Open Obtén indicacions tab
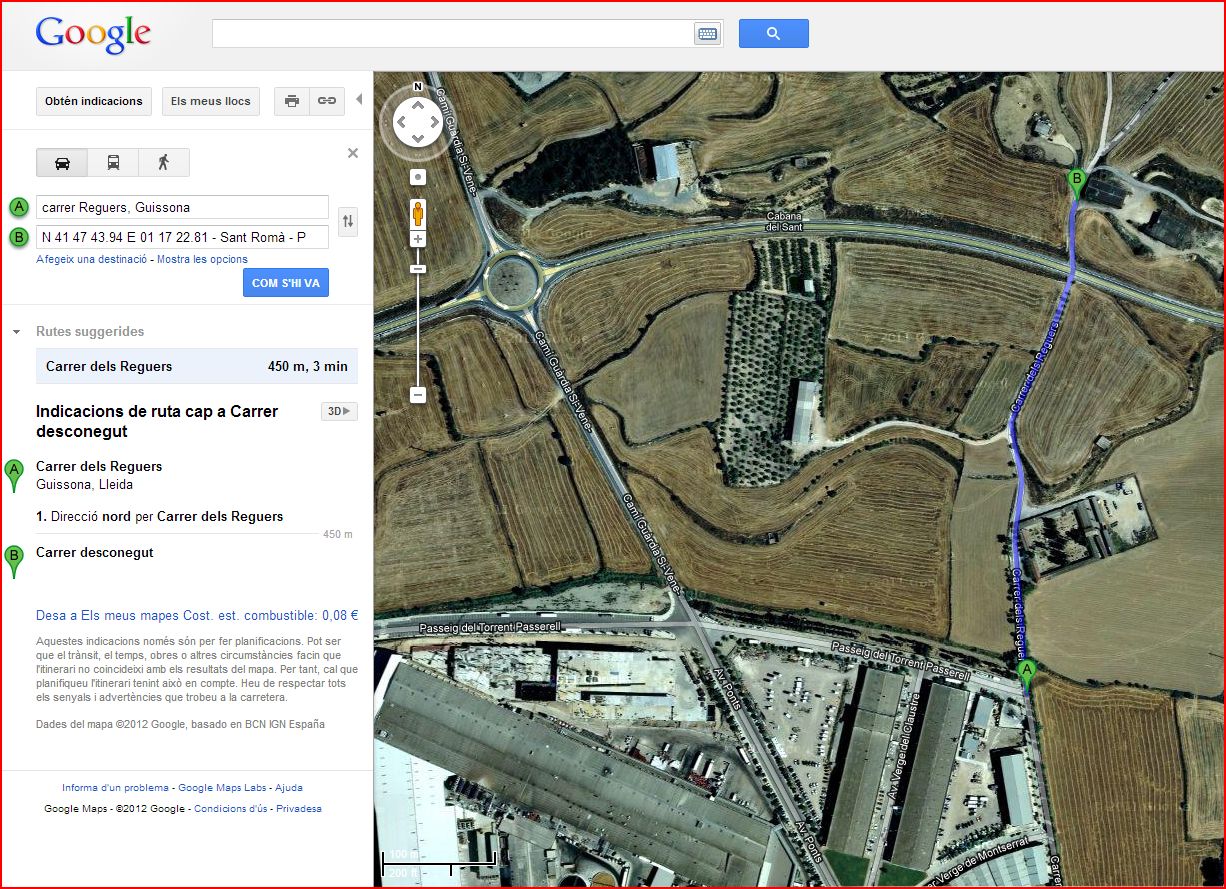Image resolution: width=1226 pixels, height=889 pixels. tap(95, 101)
